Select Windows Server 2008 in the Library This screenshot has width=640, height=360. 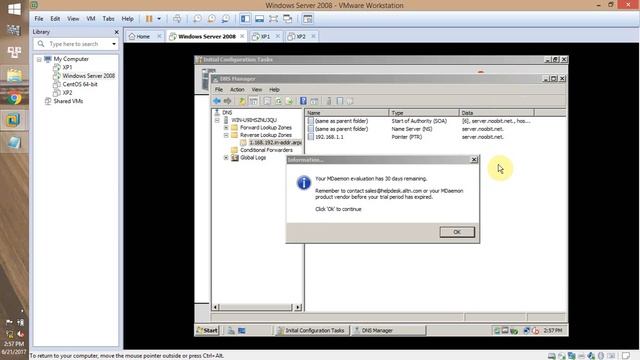coord(88,76)
